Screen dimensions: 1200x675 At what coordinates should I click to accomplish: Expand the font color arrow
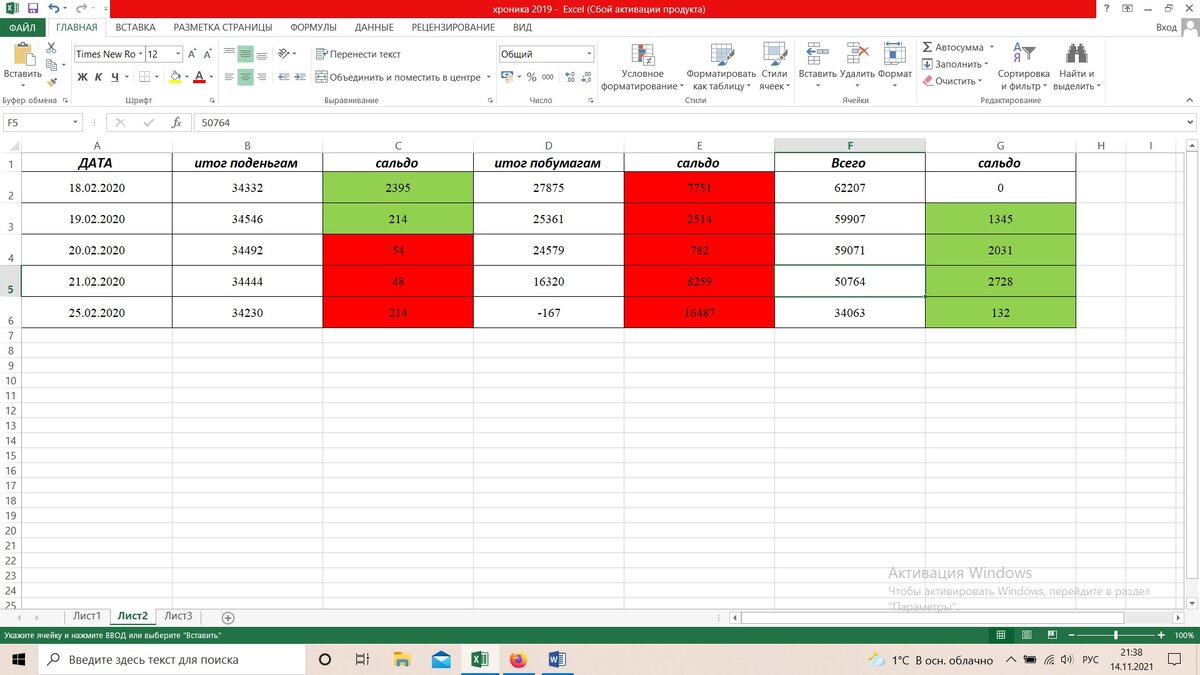(211, 77)
